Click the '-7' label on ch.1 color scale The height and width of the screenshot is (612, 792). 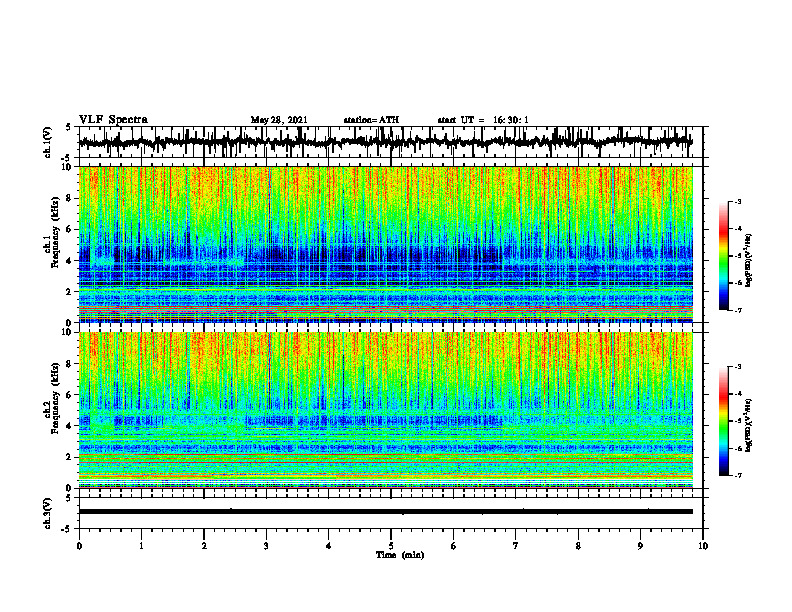click(738, 310)
